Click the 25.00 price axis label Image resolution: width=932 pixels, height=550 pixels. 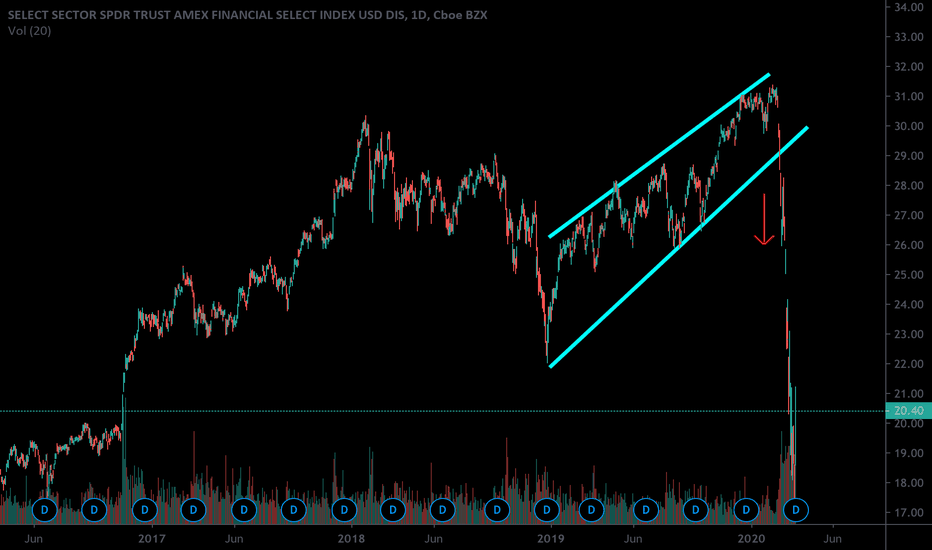click(909, 275)
